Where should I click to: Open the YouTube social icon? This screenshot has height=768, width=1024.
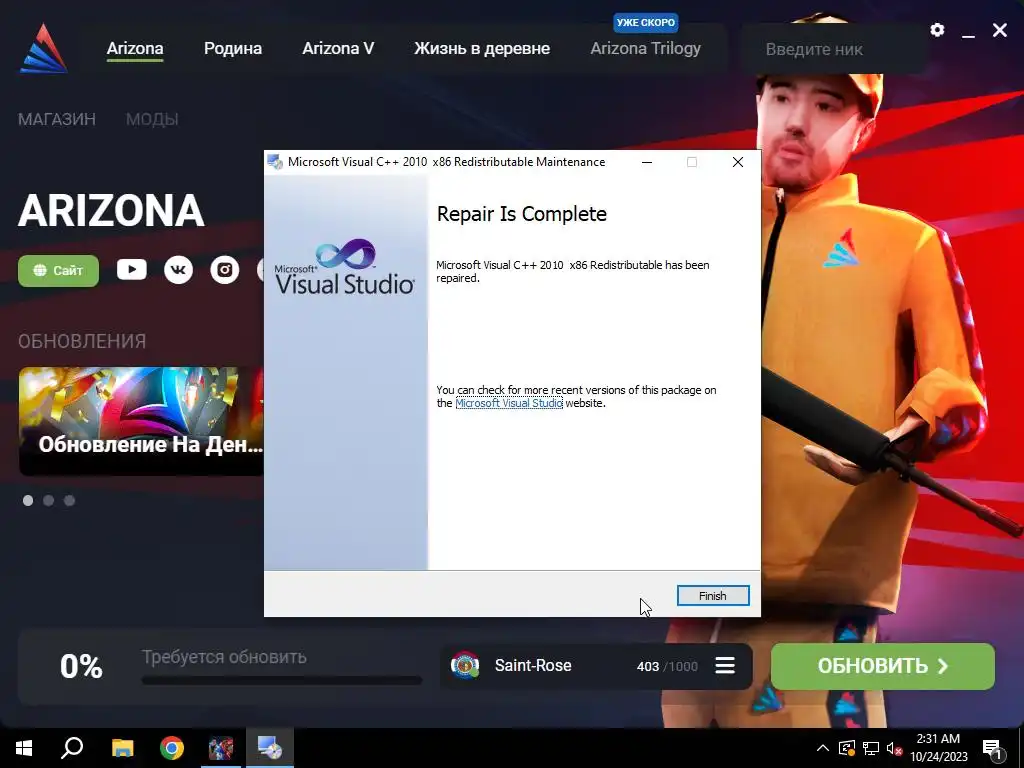(132, 270)
